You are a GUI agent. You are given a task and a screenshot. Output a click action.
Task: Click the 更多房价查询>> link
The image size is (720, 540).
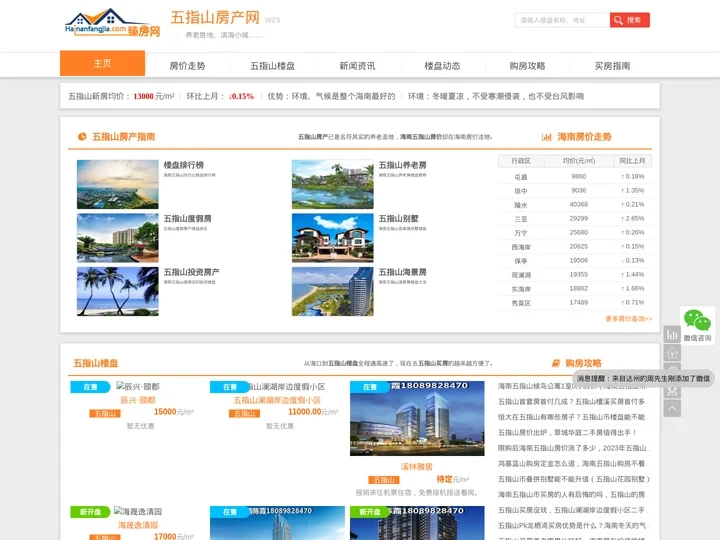(628, 319)
